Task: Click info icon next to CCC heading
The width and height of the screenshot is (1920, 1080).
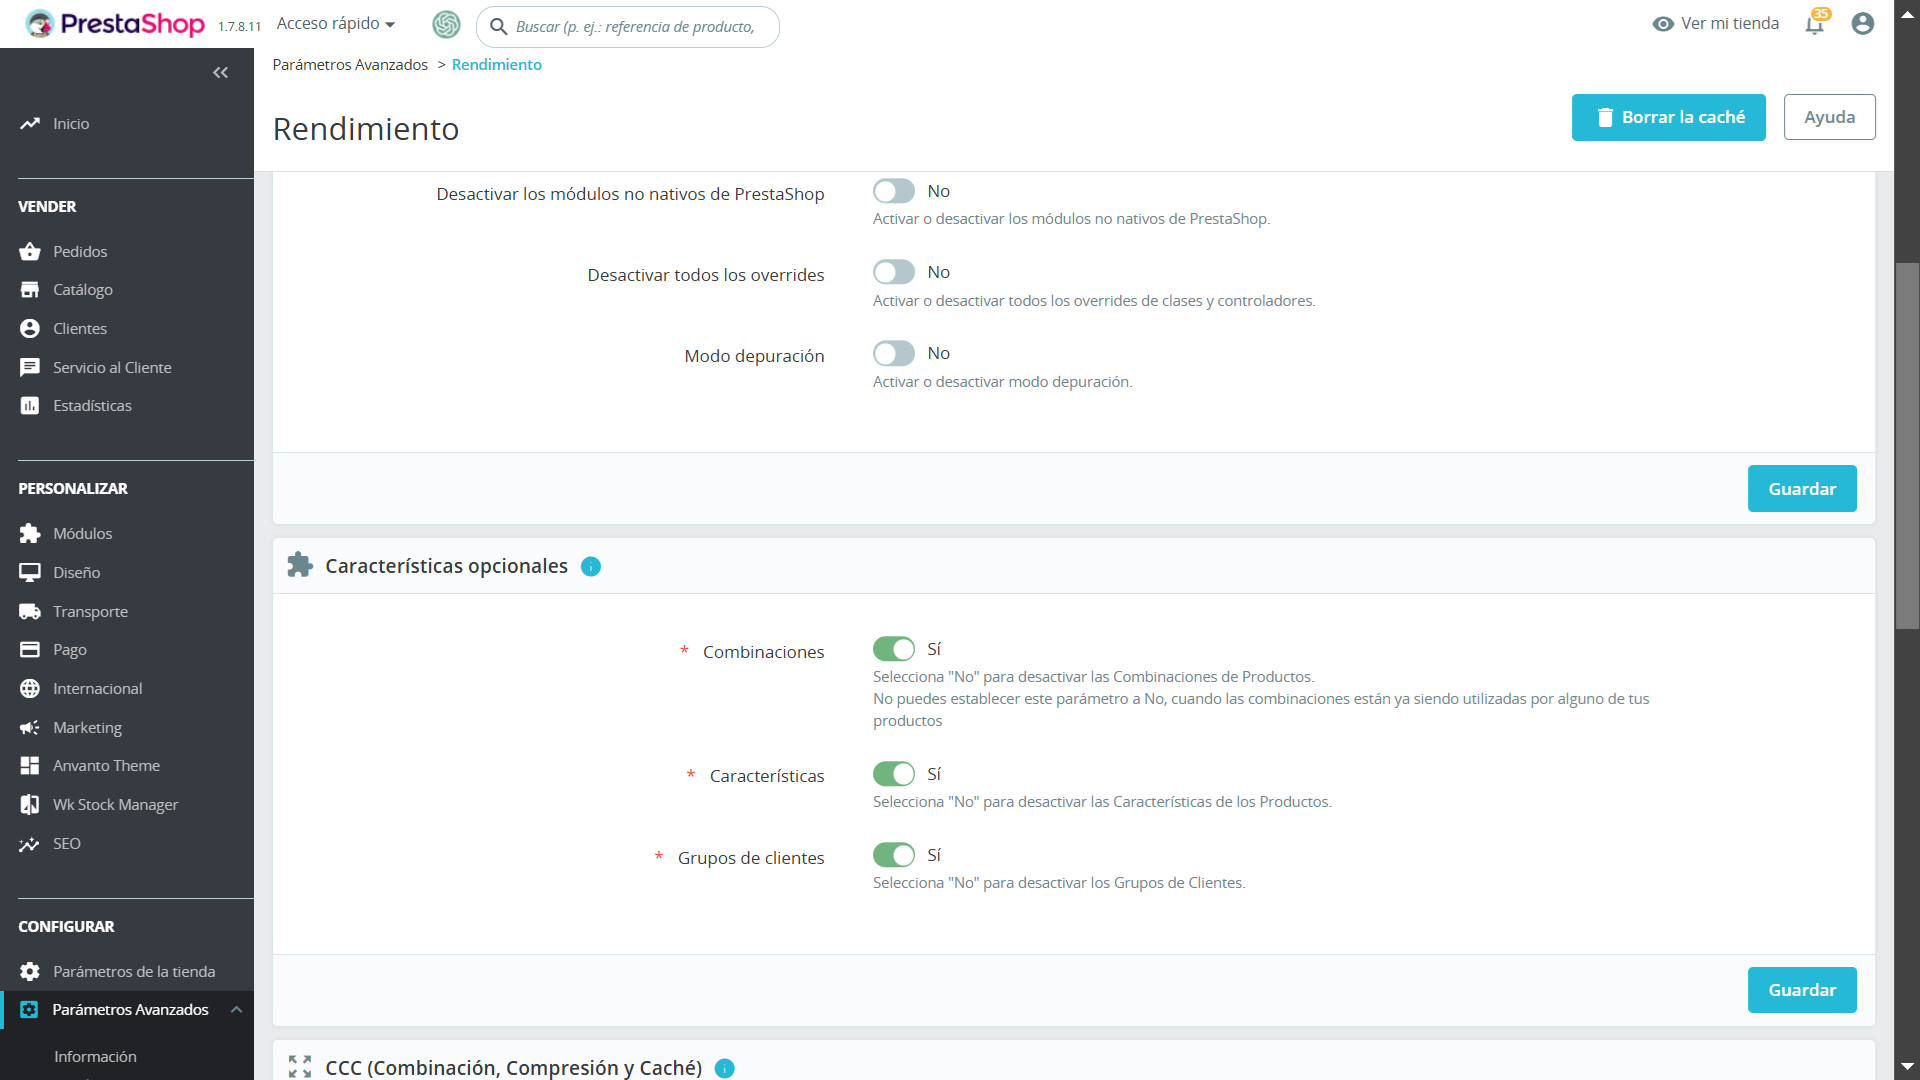Action: pos(725,1068)
